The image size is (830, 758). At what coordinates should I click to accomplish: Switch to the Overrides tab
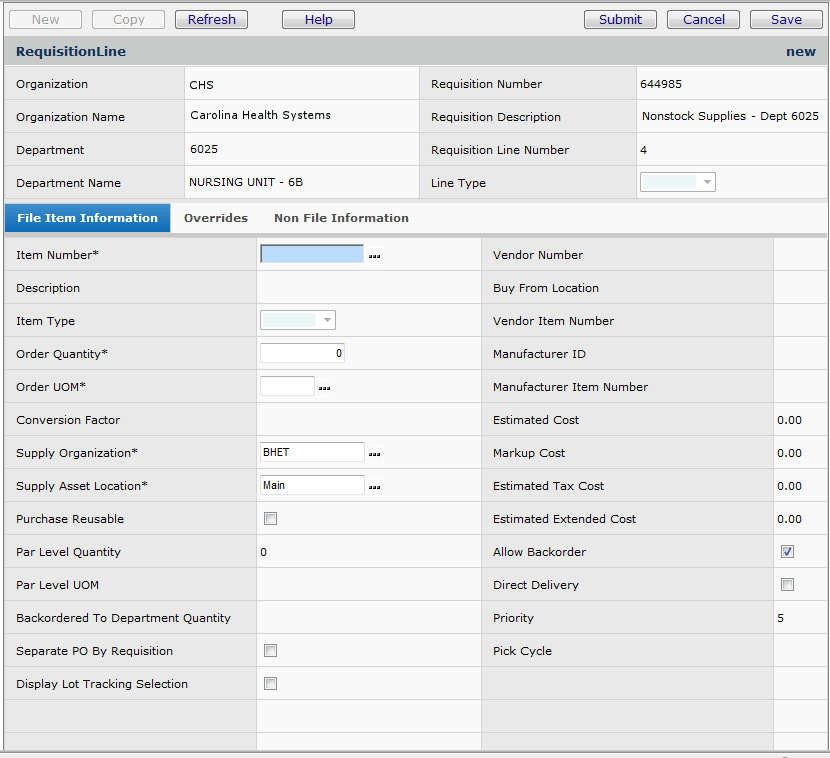(216, 218)
